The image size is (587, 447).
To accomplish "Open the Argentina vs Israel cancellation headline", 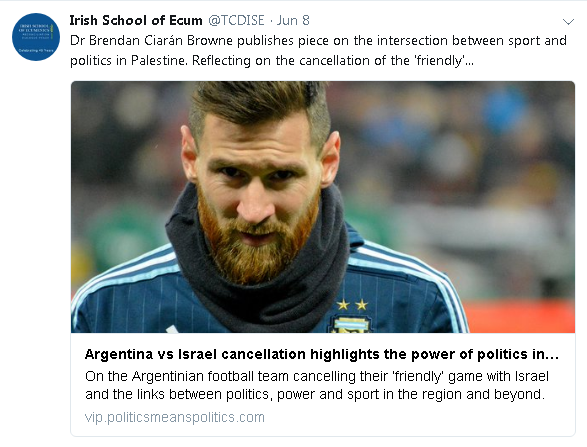I will coord(322,354).
